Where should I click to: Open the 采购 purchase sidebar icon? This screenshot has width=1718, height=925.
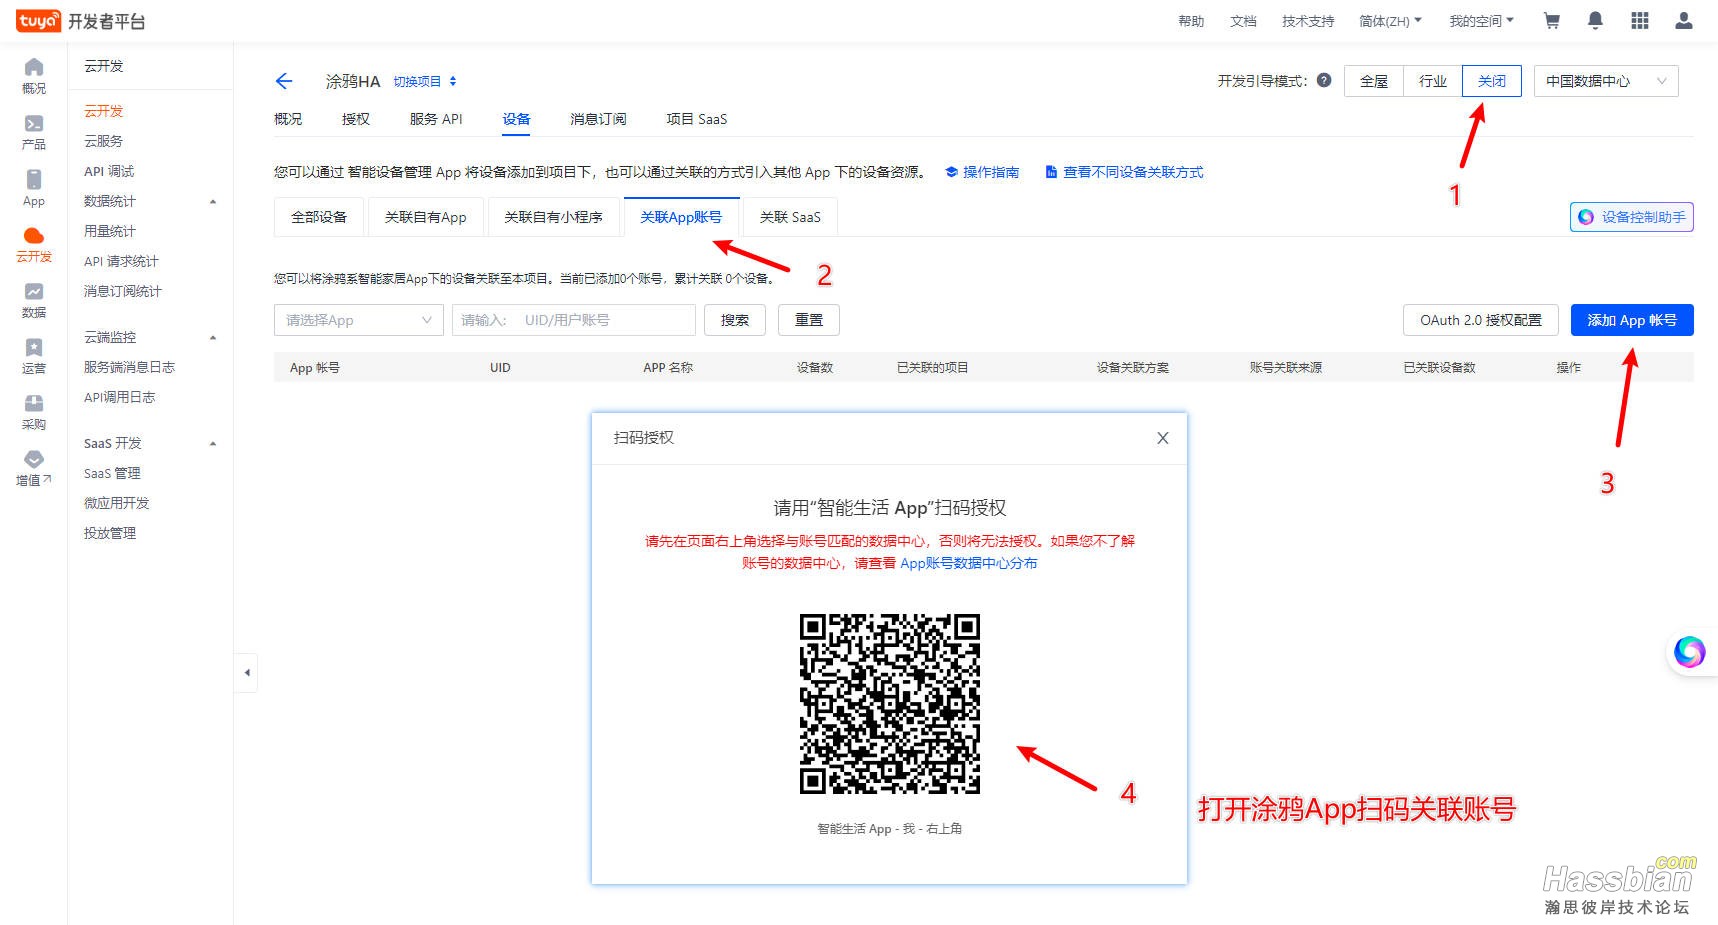coord(34,412)
